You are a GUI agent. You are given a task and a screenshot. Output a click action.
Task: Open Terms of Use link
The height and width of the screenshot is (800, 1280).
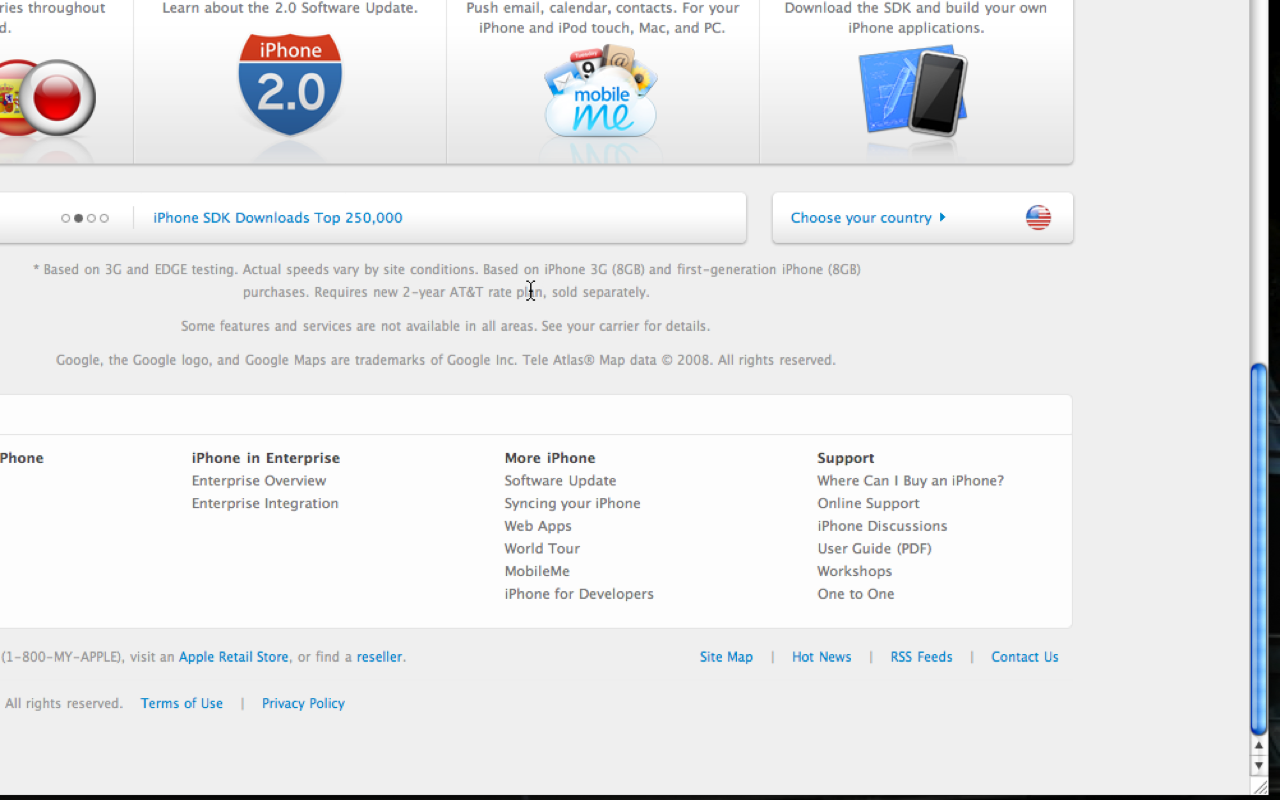(x=182, y=704)
